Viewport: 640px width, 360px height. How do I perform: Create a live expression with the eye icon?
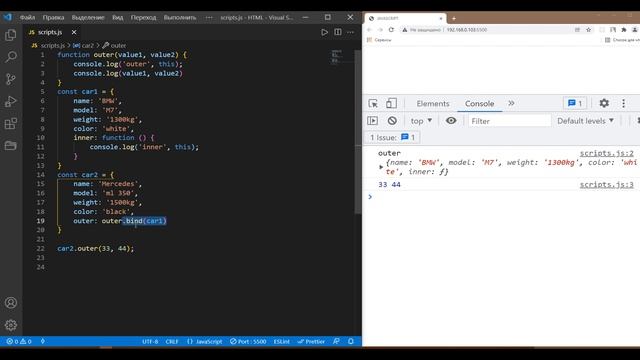(x=451, y=121)
